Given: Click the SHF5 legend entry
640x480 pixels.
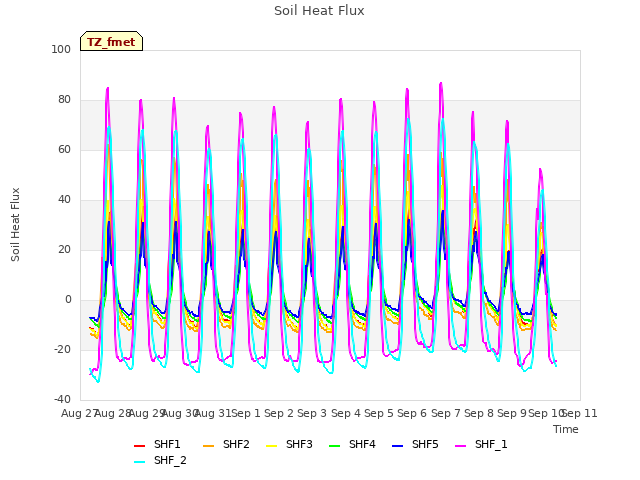Looking at the screenshot, I should click(415, 444).
